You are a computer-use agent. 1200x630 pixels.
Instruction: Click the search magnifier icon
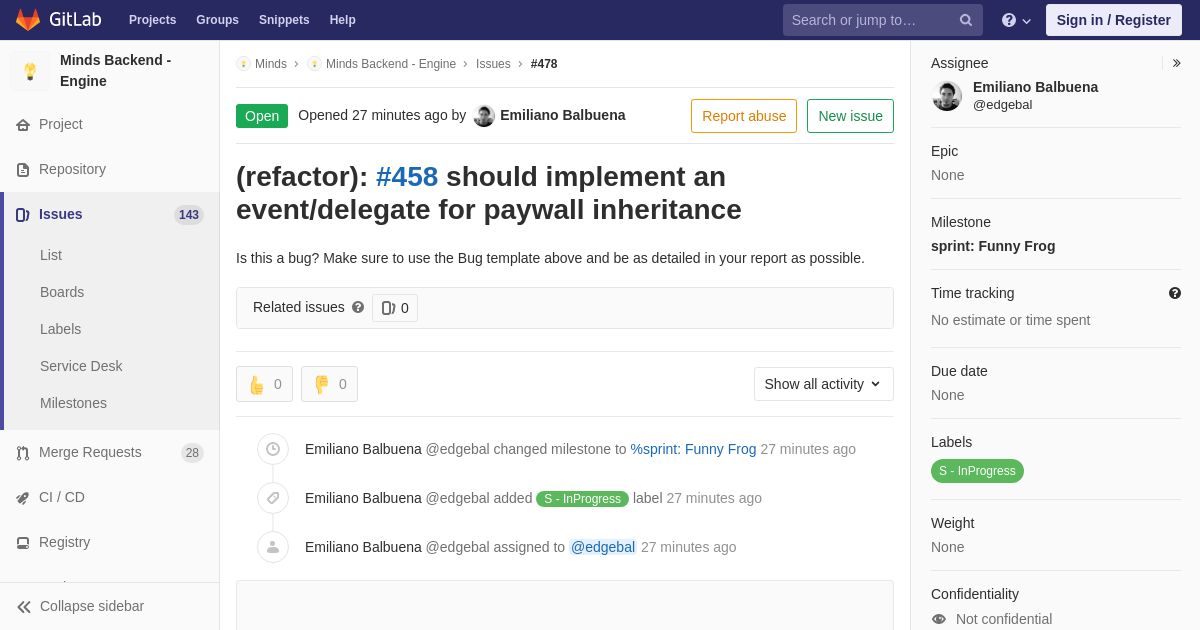pyautogui.click(x=965, y=20)
